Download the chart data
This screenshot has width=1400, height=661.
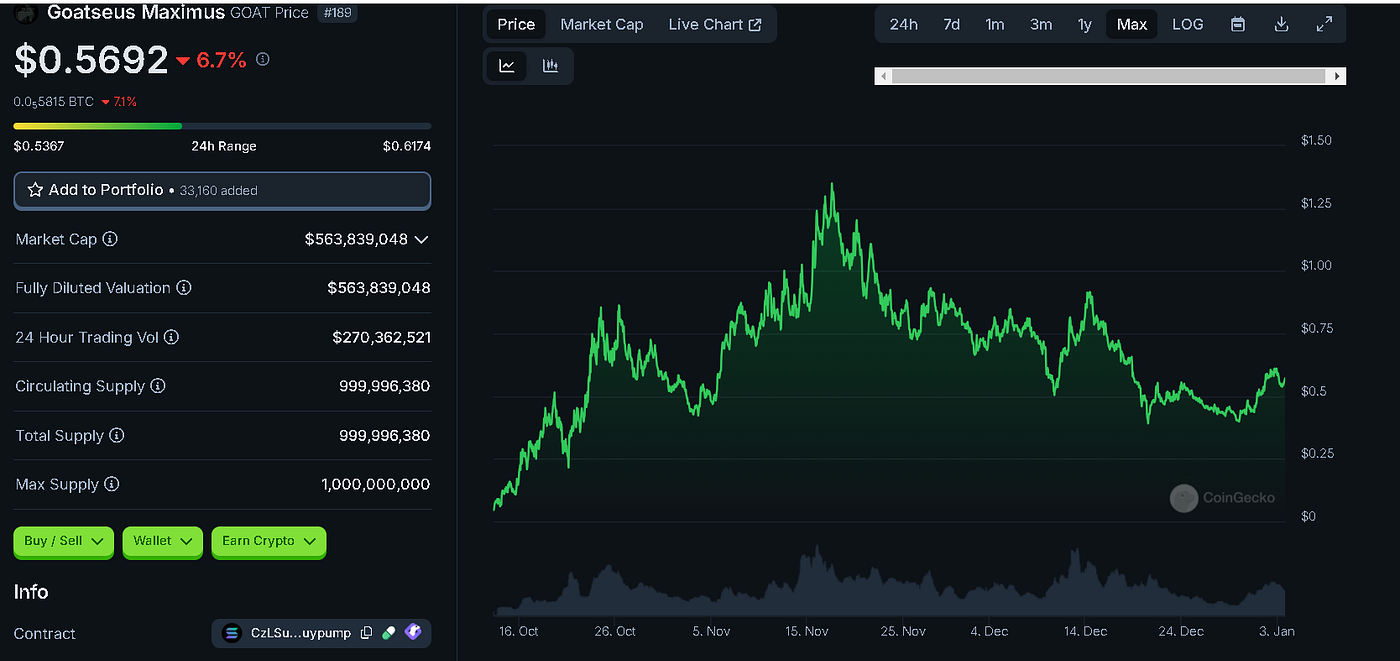(1281, 24)
